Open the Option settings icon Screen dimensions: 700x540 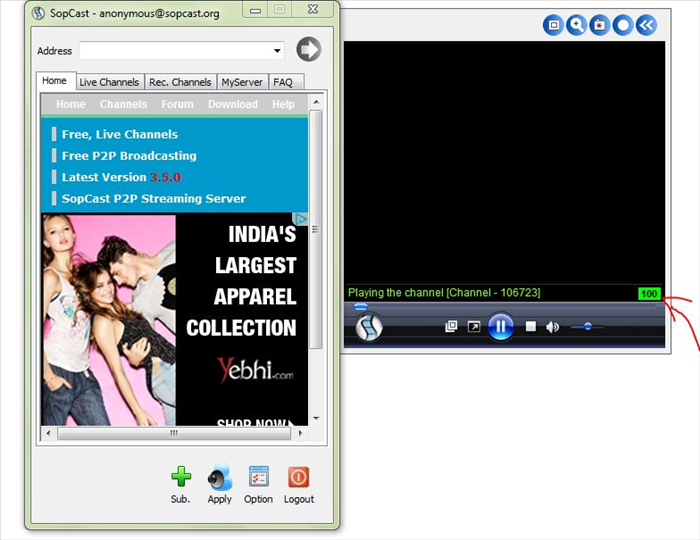258,477
